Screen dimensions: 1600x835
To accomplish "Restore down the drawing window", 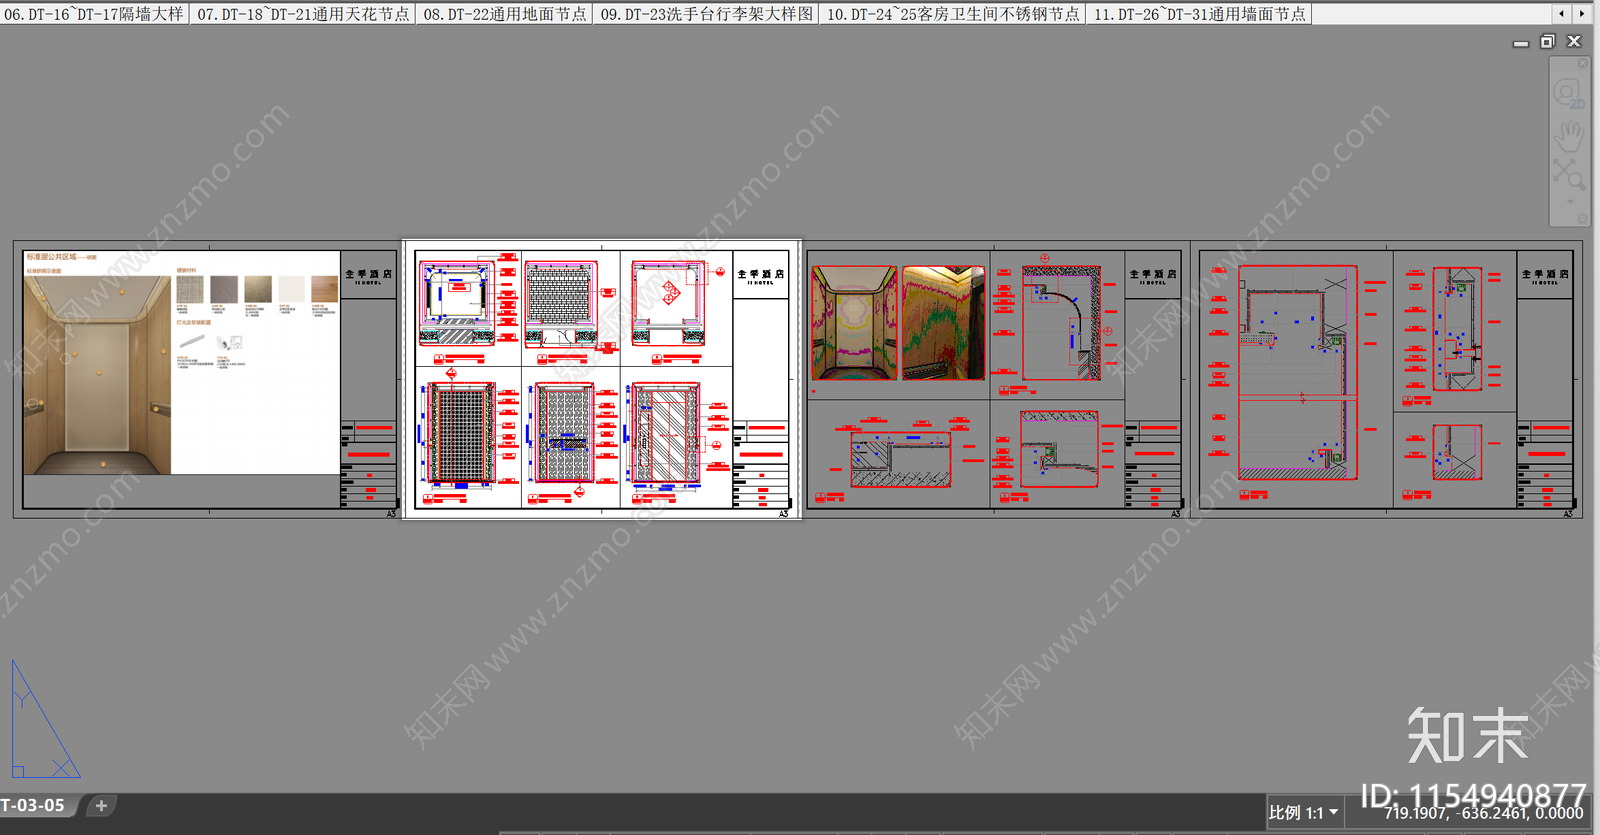I will [1547, 42].
